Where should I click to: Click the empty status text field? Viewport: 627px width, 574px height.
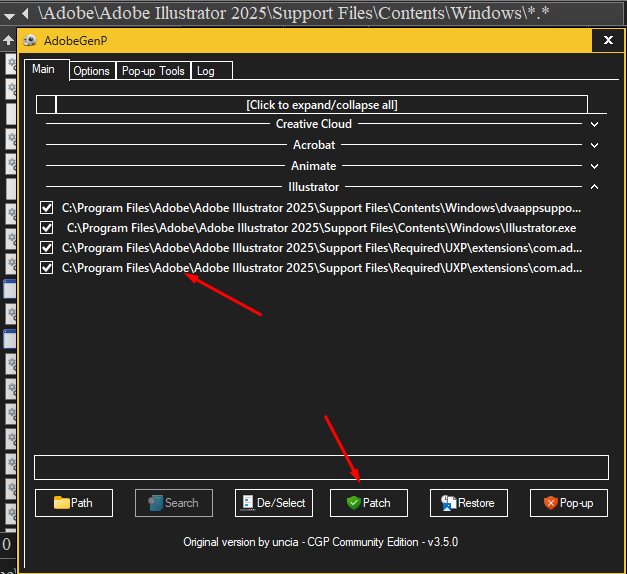[321, 467]
